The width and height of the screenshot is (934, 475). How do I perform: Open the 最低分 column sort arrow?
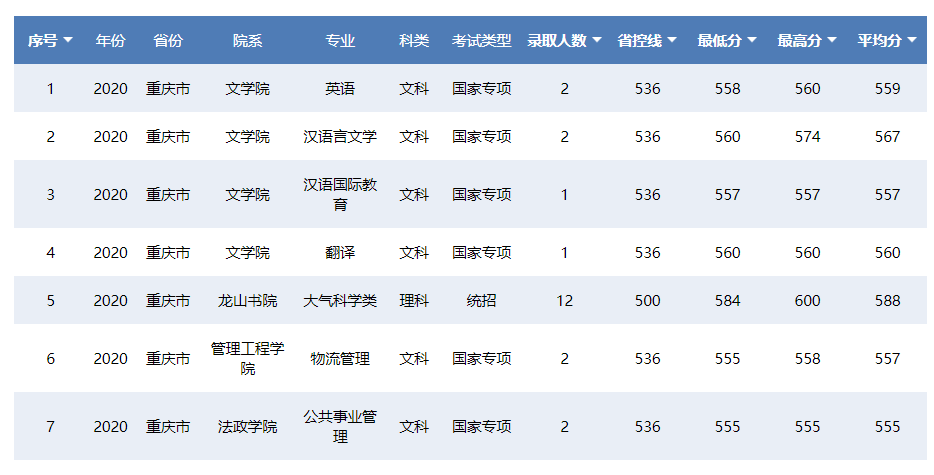(752, 41)
